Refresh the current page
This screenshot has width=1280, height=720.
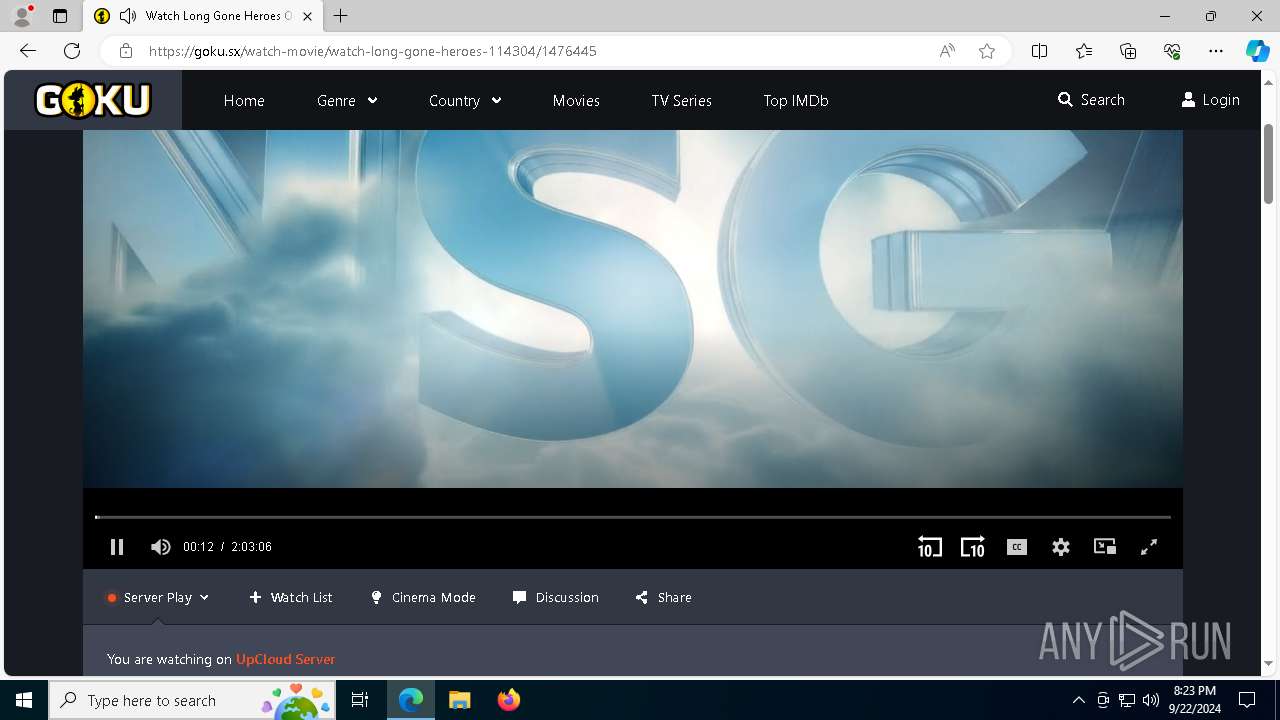coord(72,51)
